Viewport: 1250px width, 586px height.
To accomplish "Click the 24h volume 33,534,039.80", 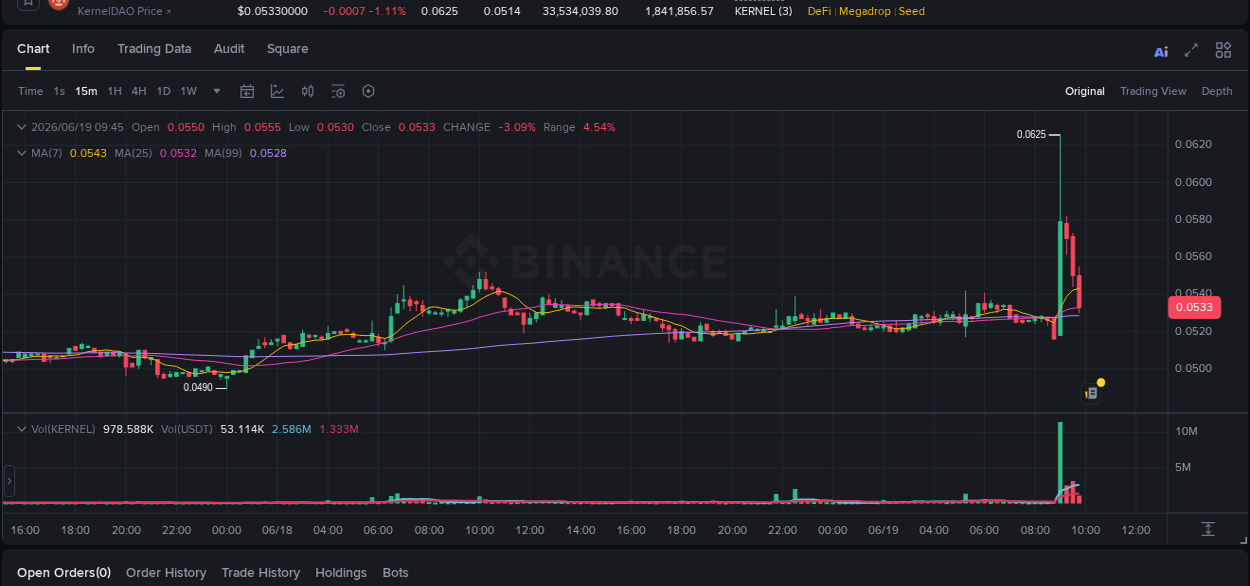I will pos(580,11).
